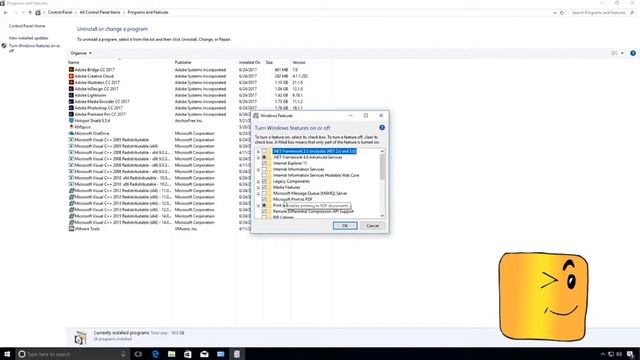
Task: Open the Action Center notification icon
Action: (631, 354)
